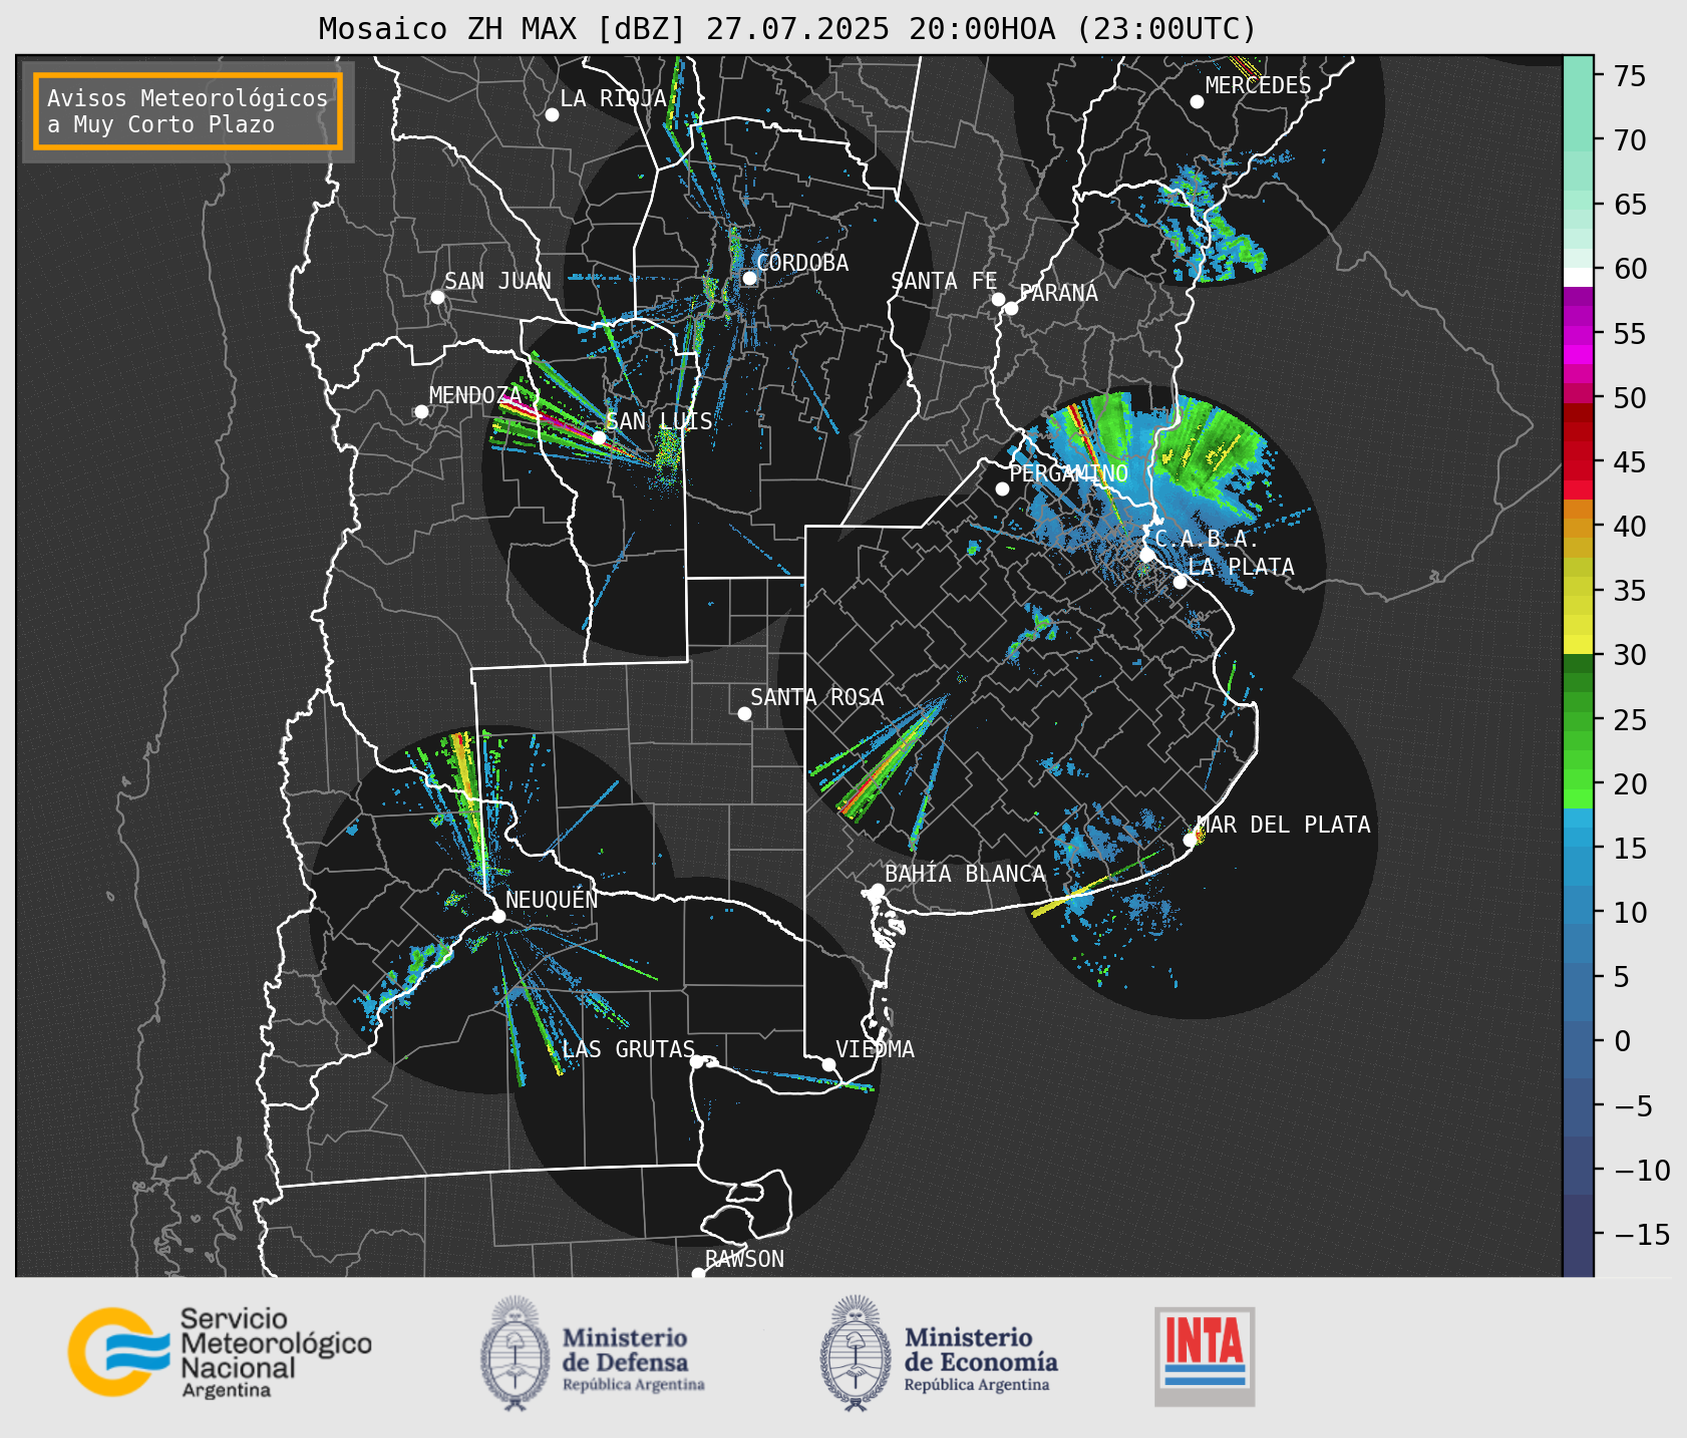1687x1438 pixels.
Task: Select the MENDOZA city marker
Action: 421,412
